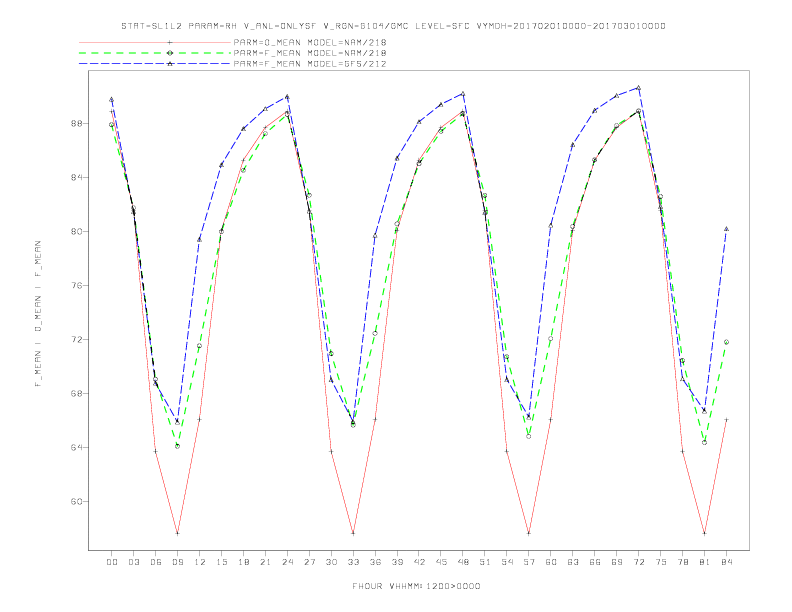This screenshot has height=612, width=792.
Task: Click x-axis forecast hour label 54
Action: (x=507, y=562)
